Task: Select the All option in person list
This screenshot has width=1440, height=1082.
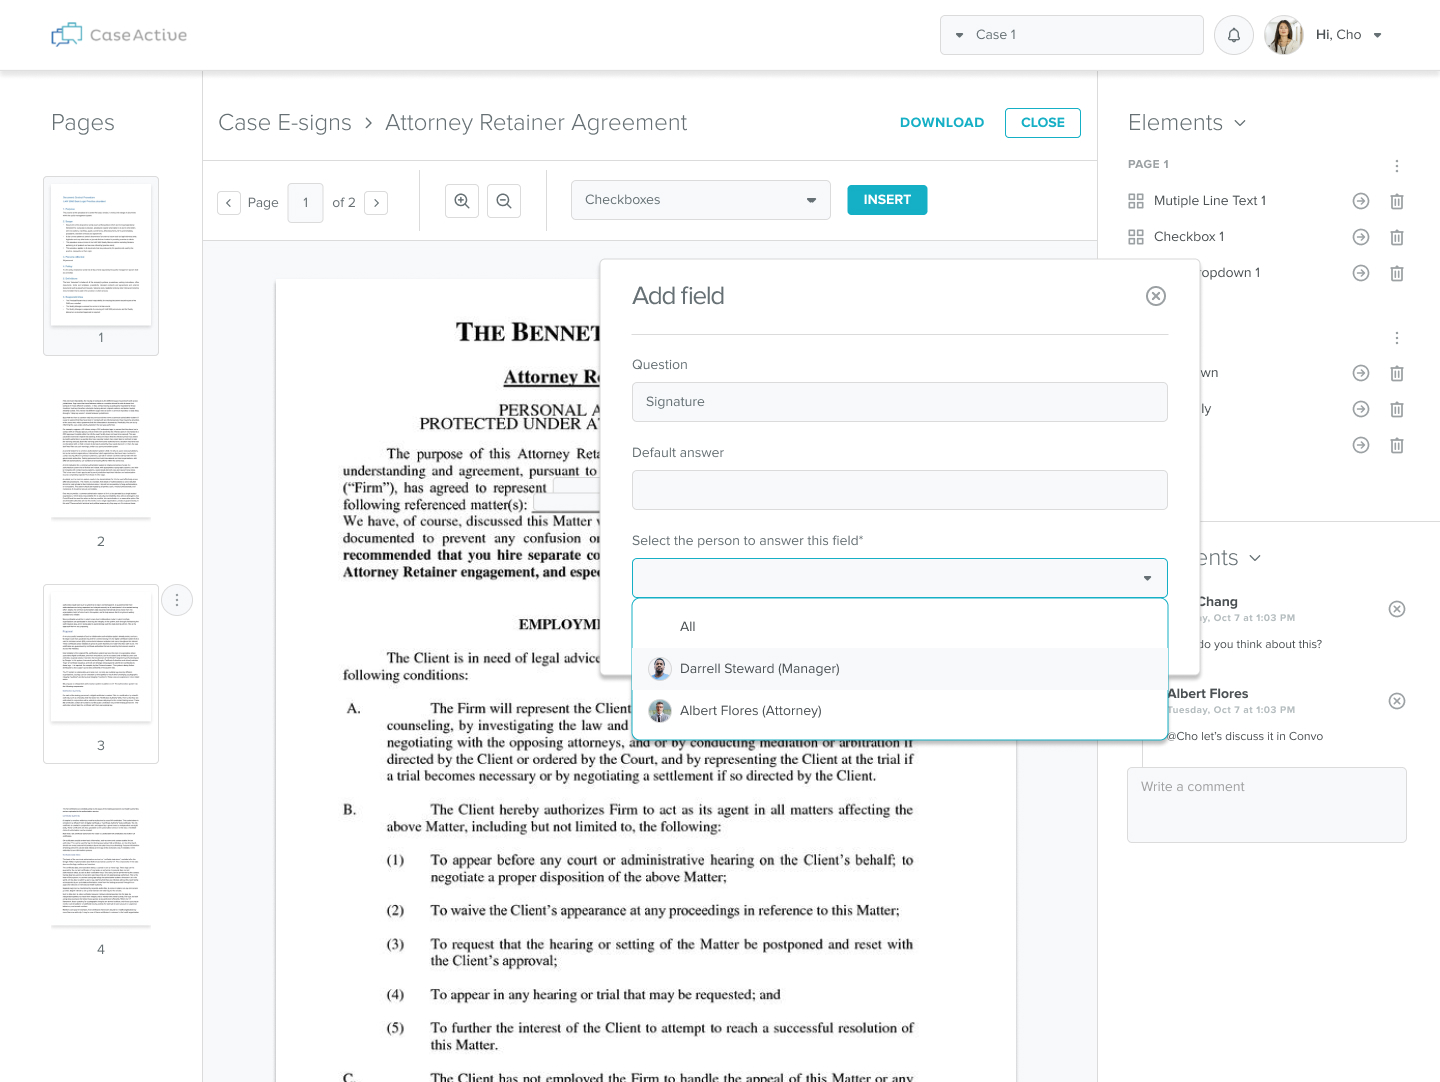Action: pyautogui.click(x=688, y=627)
